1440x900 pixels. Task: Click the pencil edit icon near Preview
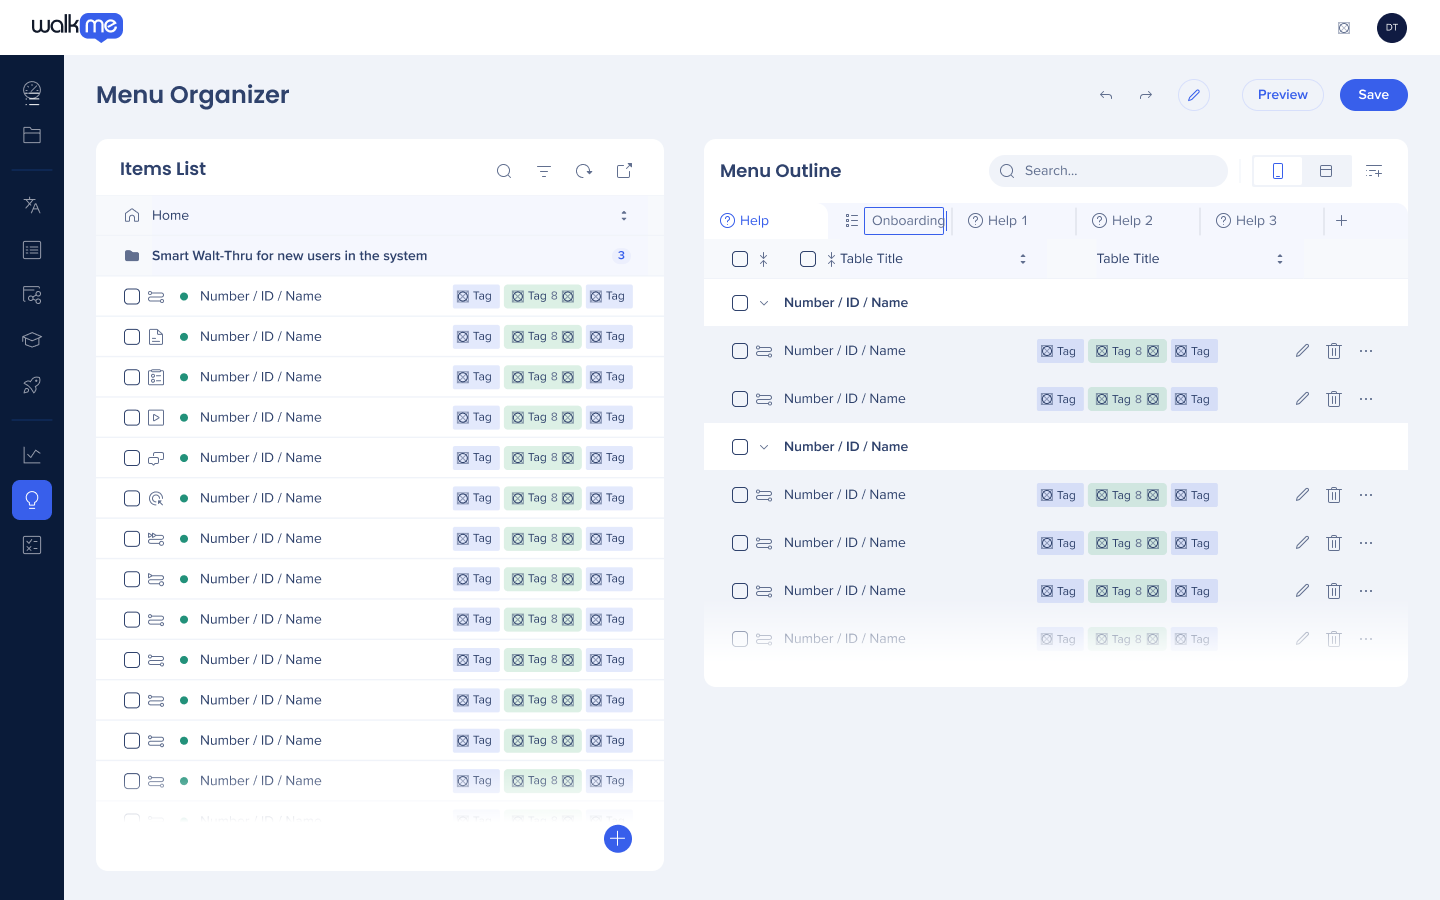(x=1194, y=95)
